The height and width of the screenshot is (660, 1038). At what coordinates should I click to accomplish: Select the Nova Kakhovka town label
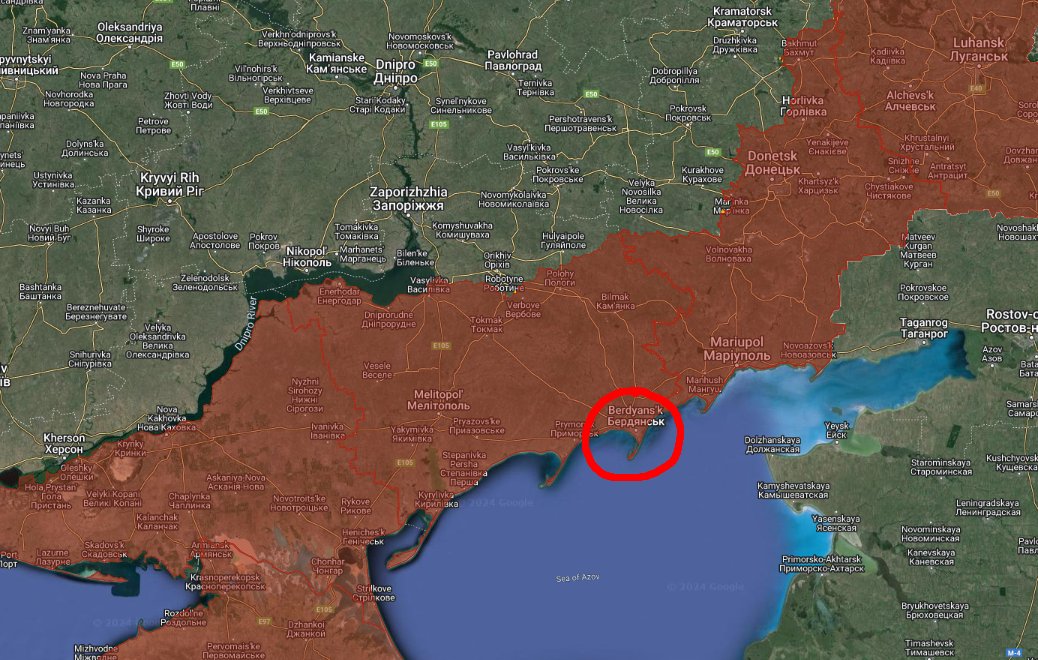[167, 418]
